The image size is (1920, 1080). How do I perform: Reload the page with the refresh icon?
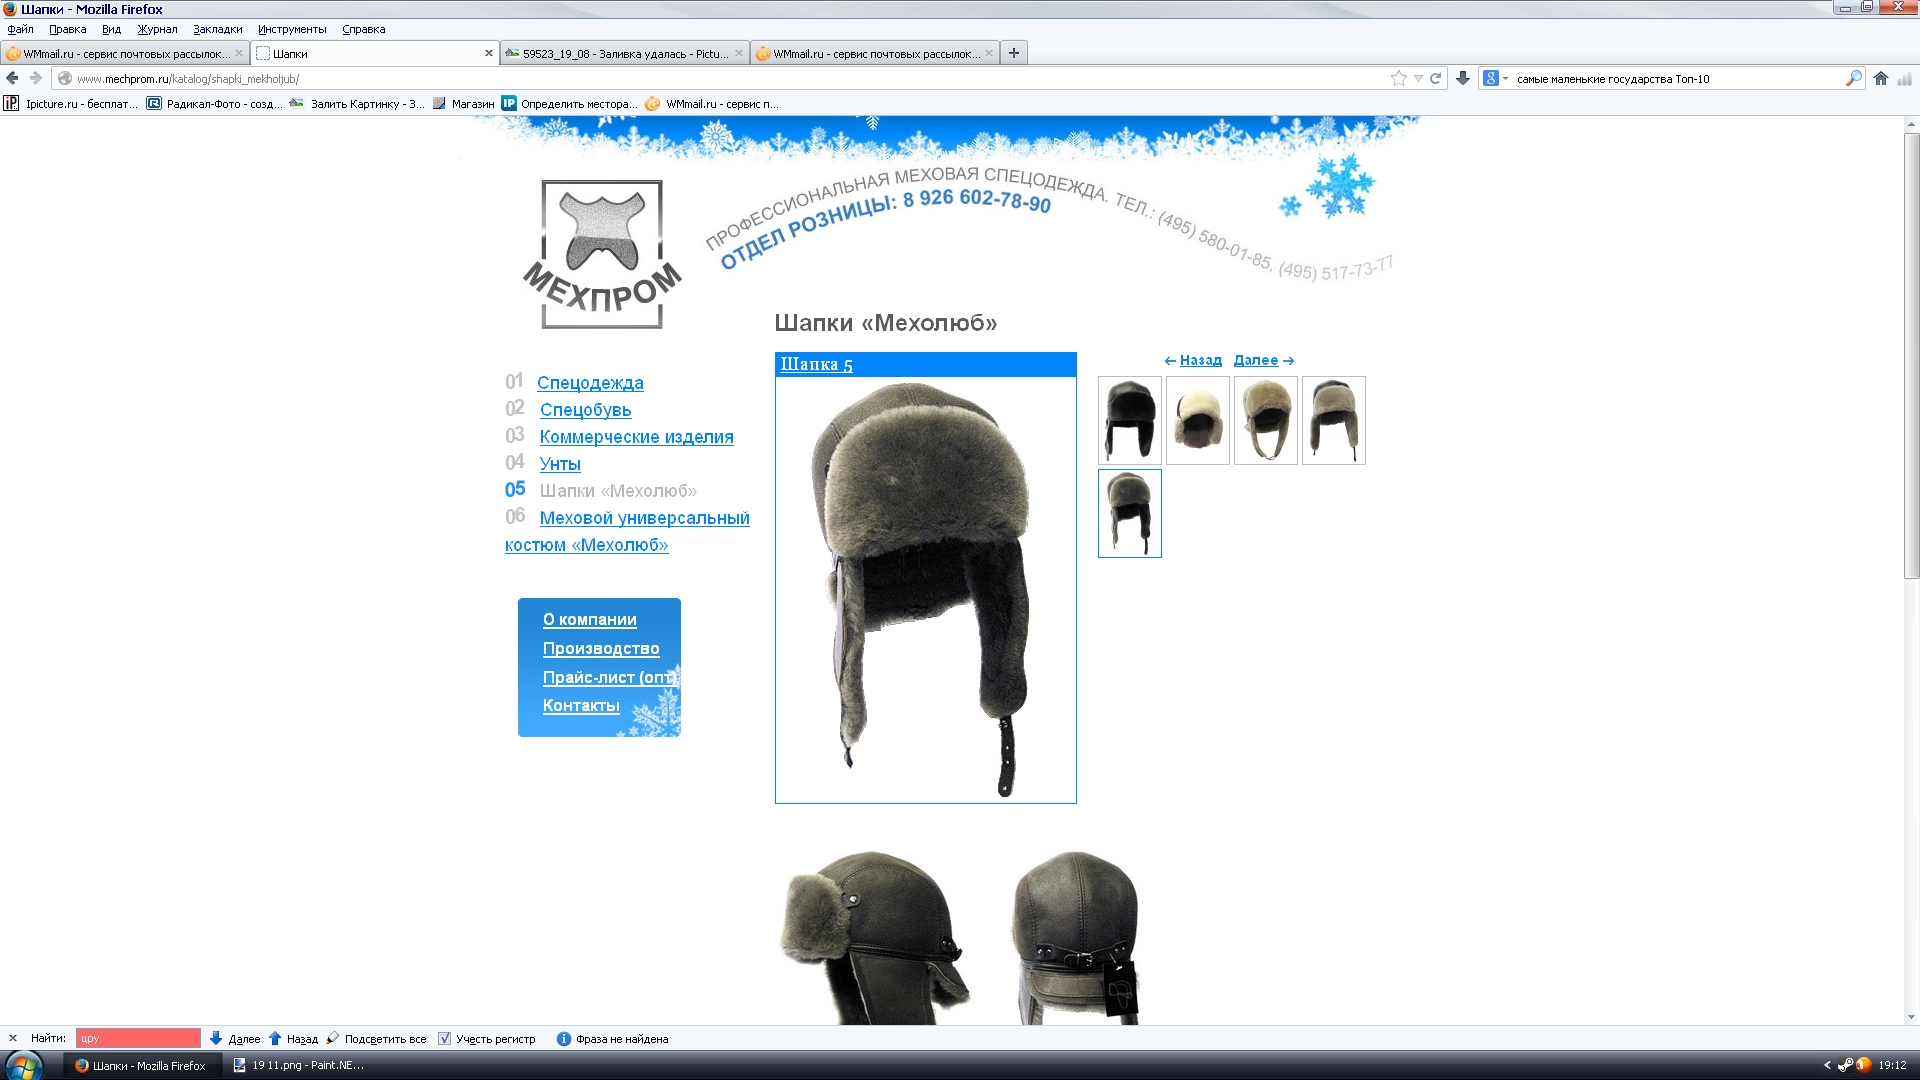point(1435,78)
